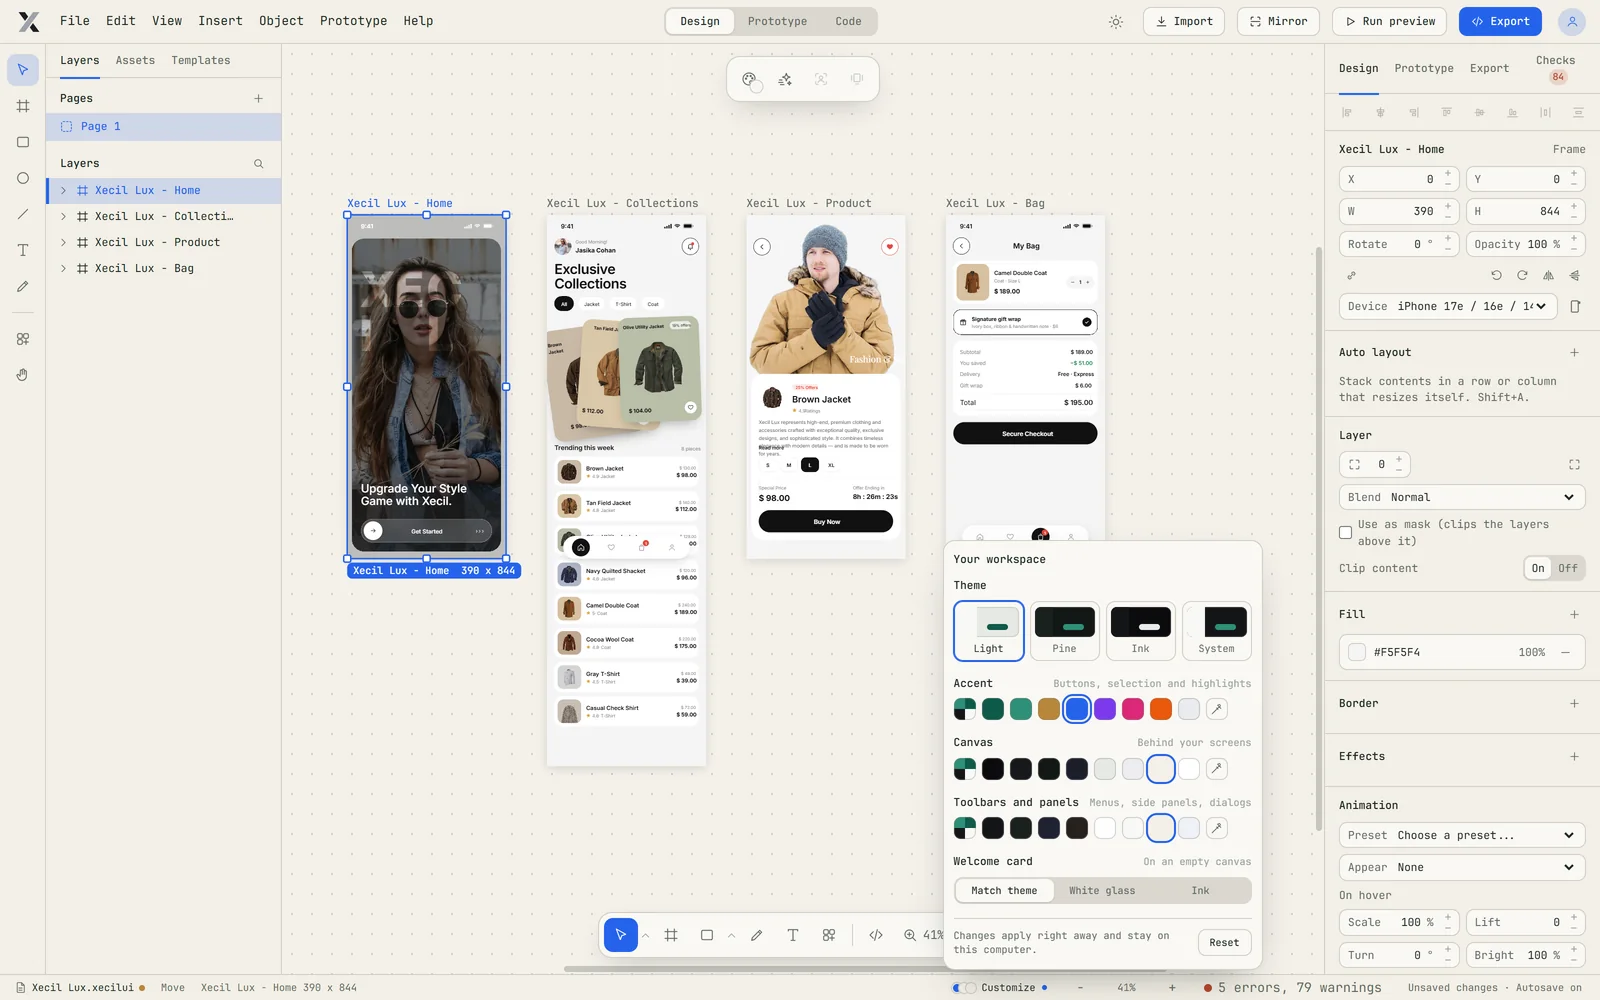The width and height of the screenshot is (1600, 1000).
Task: Pick the orange accent color swatch
Action: pyautogui.click(x=1161, y=709)
